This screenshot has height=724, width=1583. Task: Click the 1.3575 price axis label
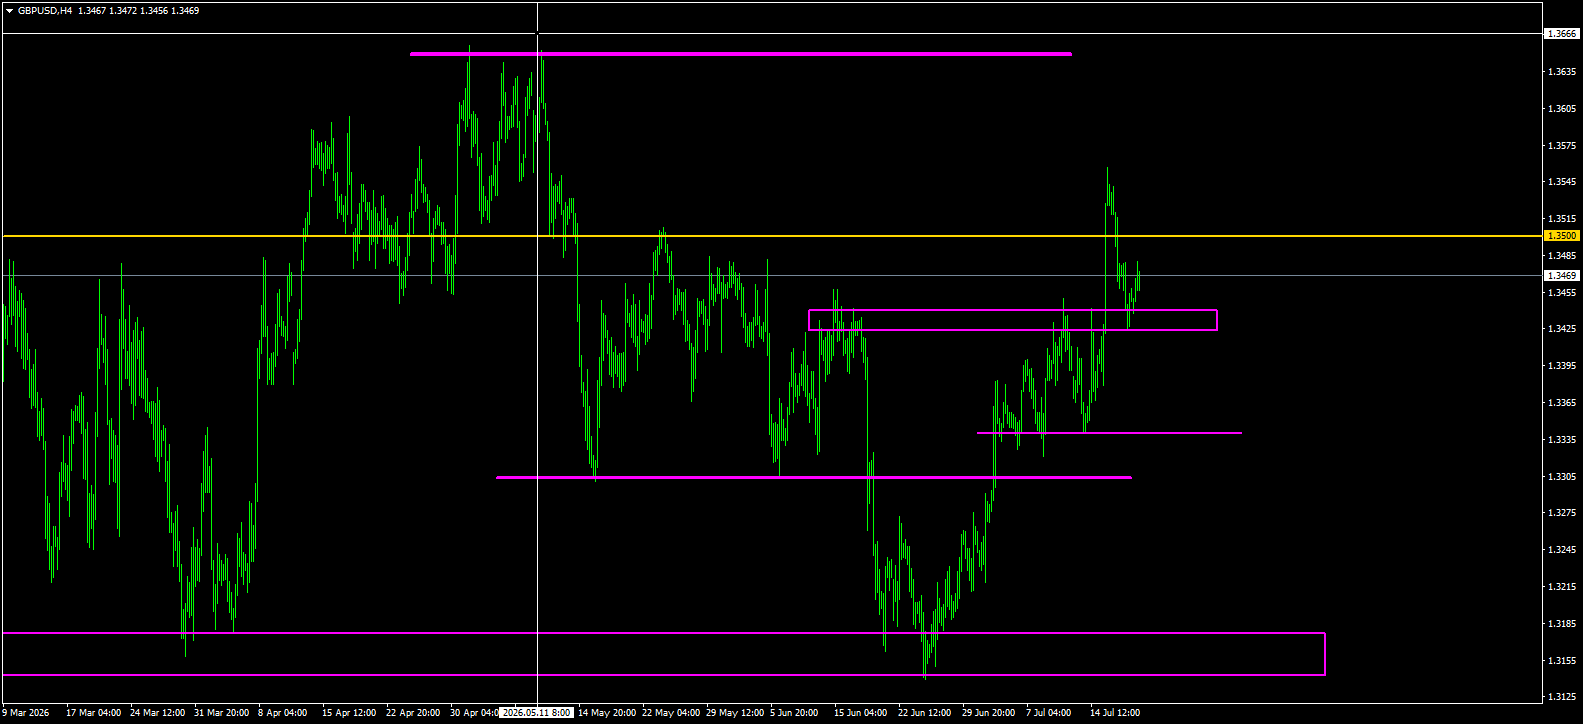(x=1562, y=146)
